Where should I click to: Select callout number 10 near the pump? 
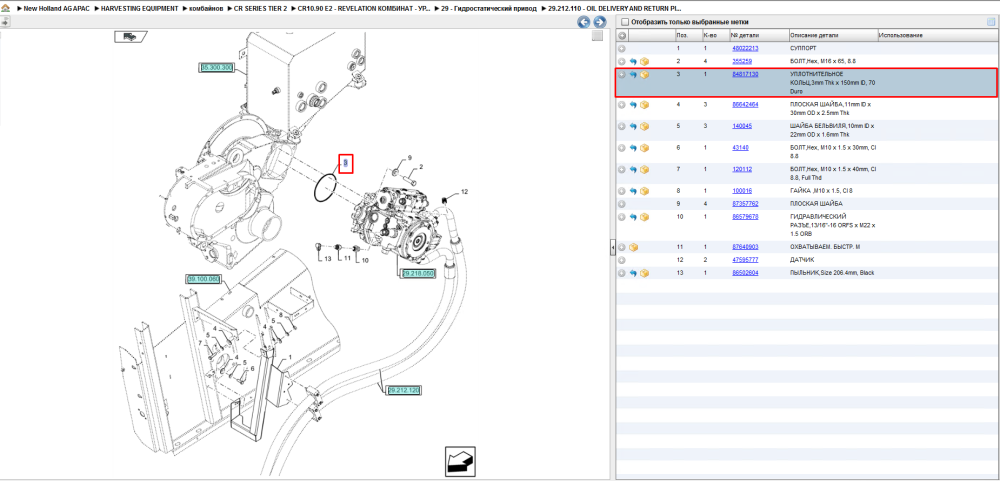click(365, 260)
